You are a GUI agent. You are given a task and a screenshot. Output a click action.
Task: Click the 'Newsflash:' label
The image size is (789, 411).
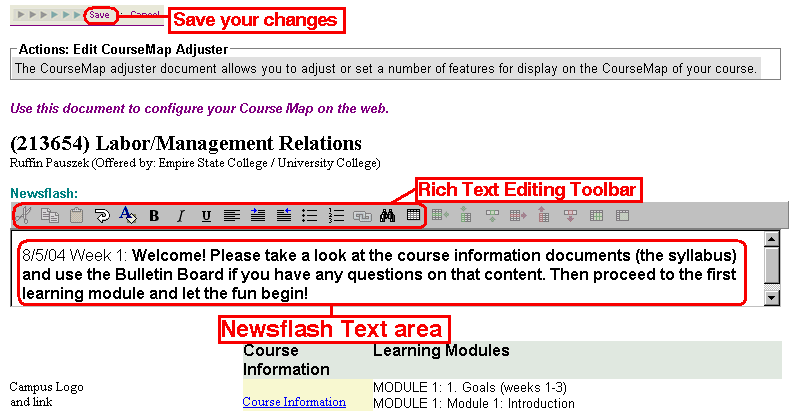click(x=44, y=193)
